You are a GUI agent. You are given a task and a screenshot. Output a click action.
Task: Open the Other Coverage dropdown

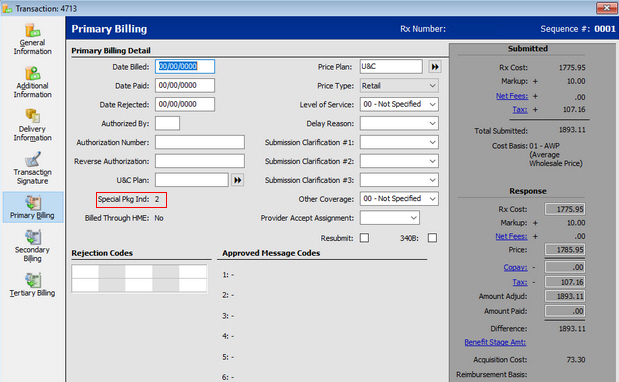(x=399, y=198)
